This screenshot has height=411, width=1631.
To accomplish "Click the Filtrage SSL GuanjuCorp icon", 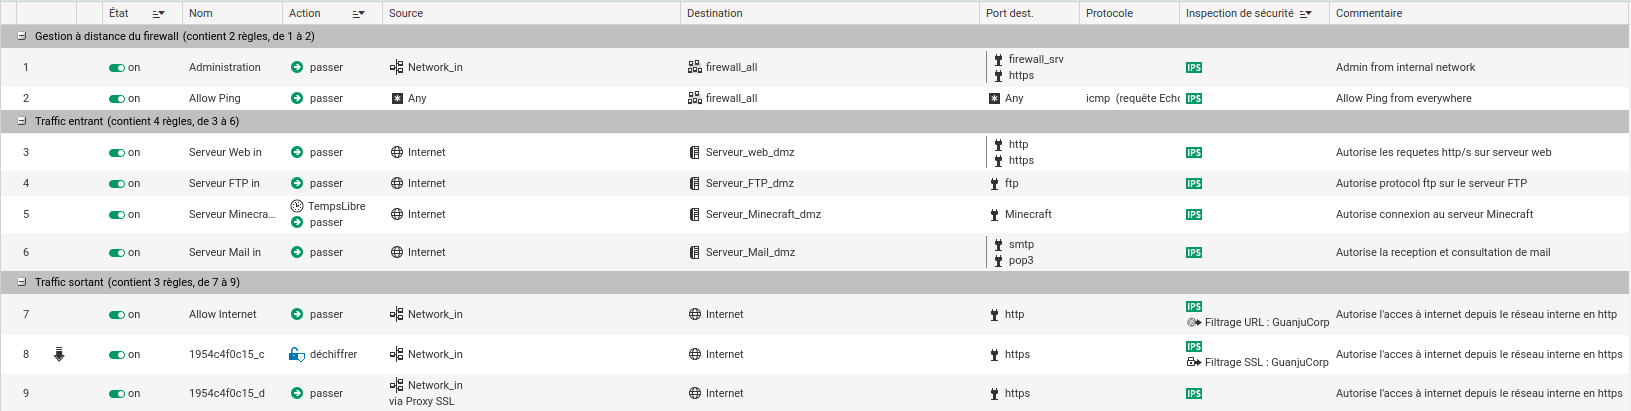I will click(1194, 362).
